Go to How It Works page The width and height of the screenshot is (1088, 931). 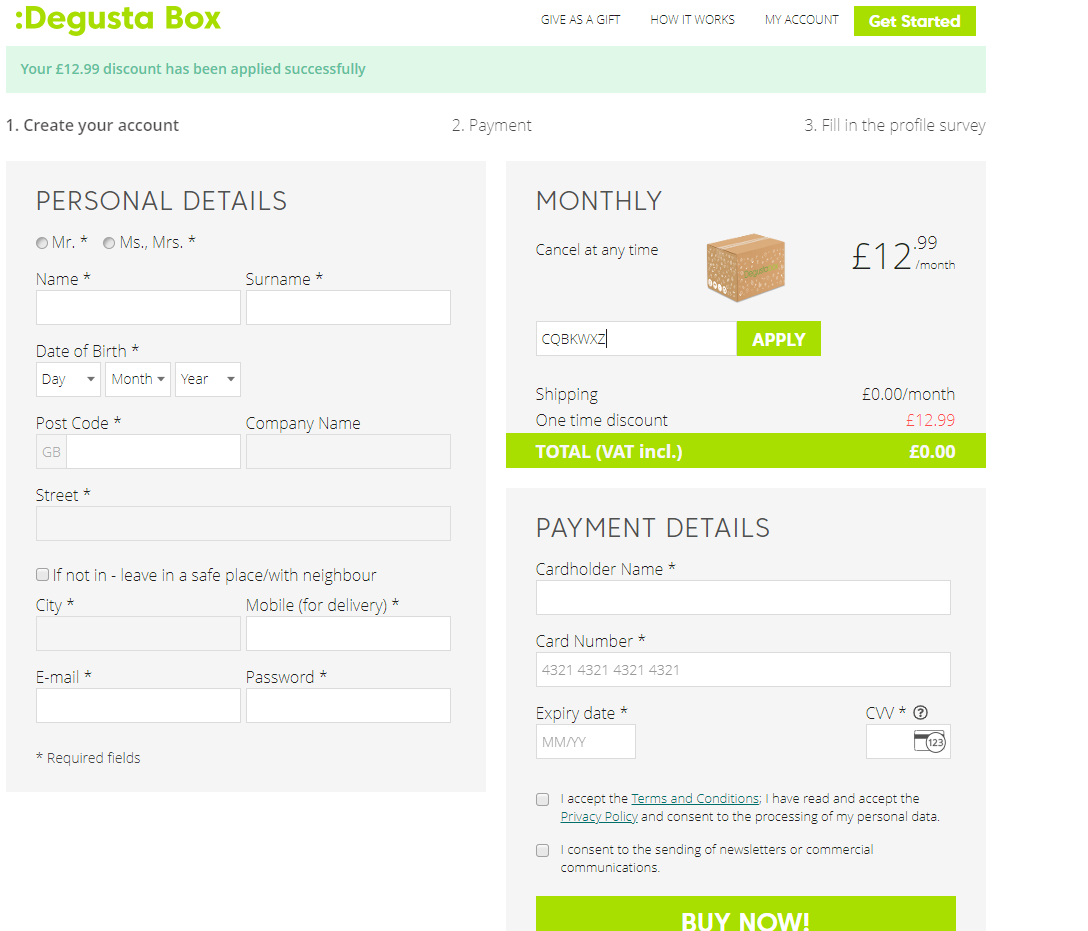(692, 20)
